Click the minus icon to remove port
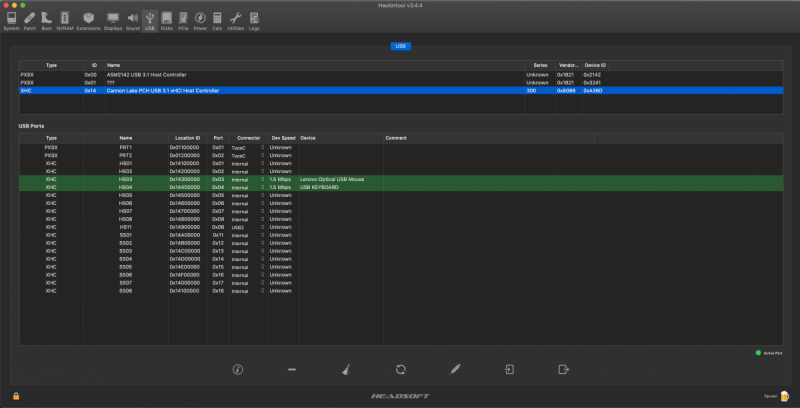800x408 pixels. tap(292, 369)
